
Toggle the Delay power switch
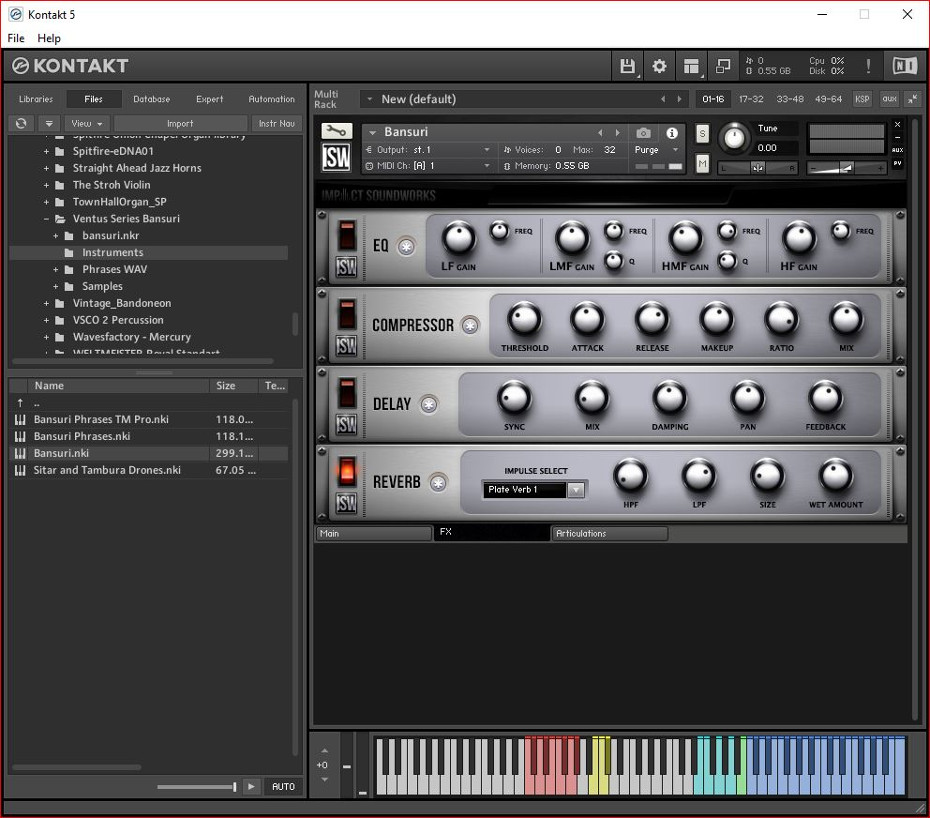346,393
